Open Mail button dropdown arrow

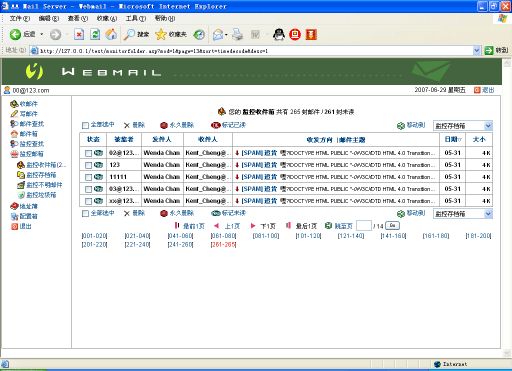tap(226, 35)
